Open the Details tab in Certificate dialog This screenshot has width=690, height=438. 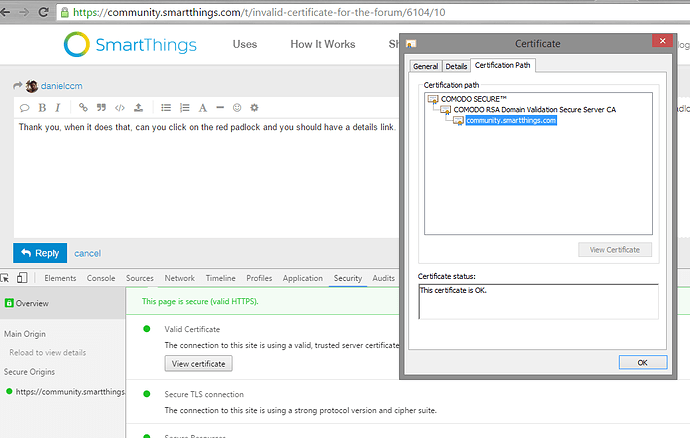pos(456,66)
